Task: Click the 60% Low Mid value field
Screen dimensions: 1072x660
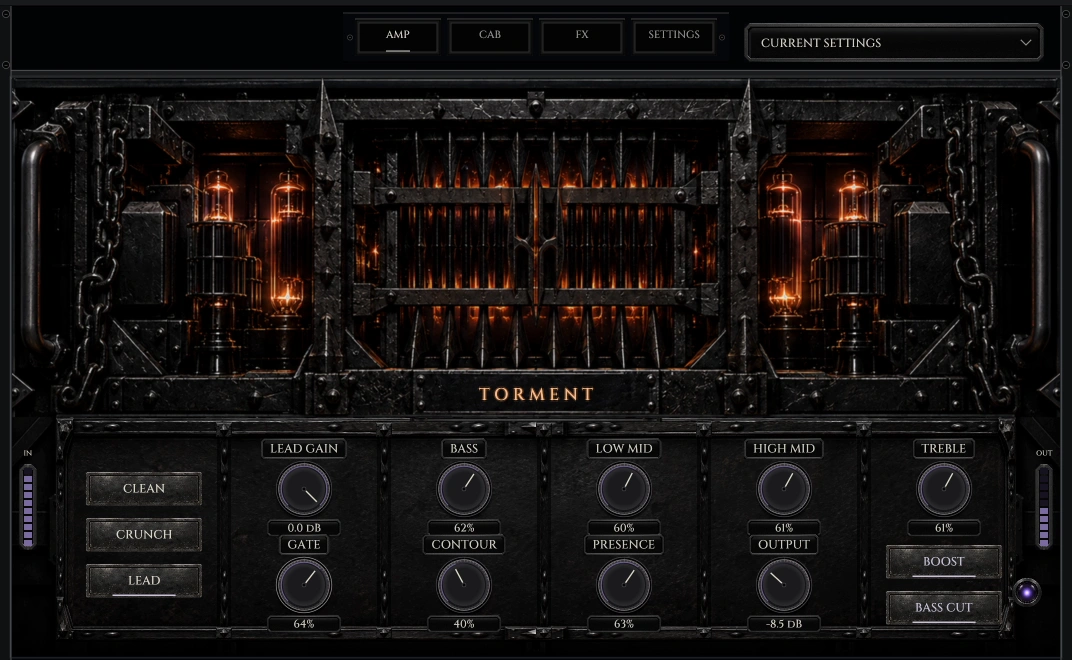Action: point(624,528)
